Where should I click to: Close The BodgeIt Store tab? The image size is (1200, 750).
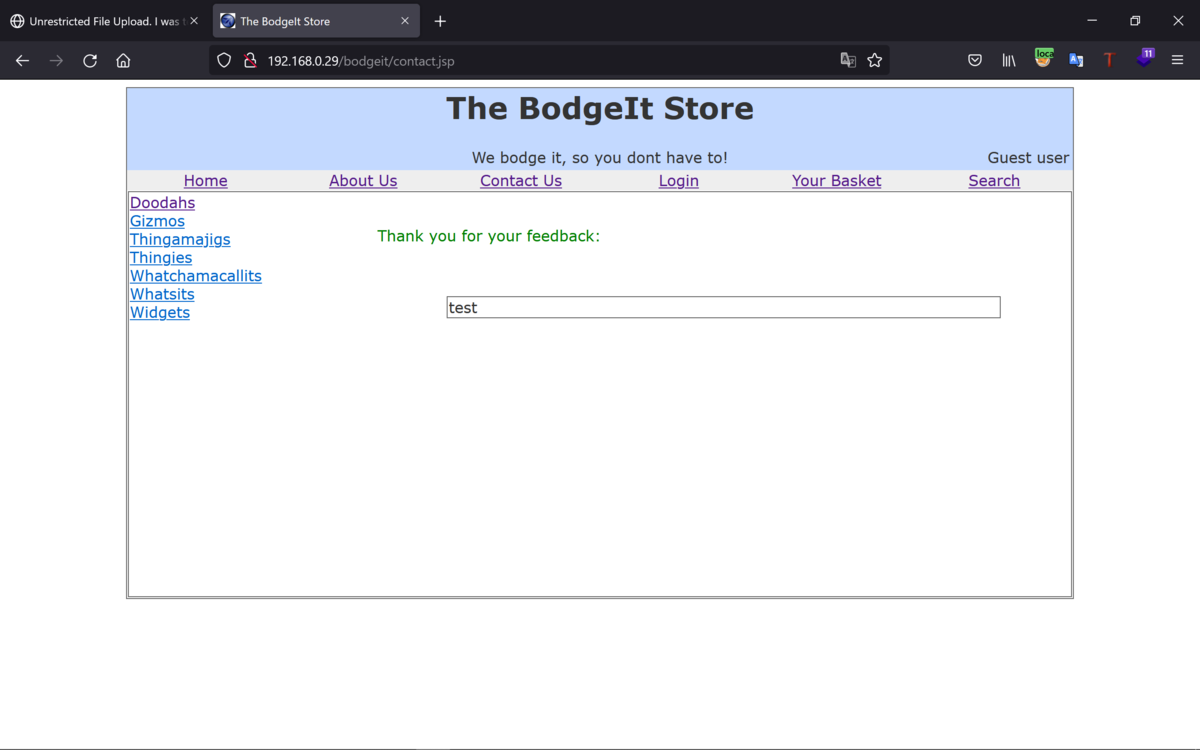tap(405, 21)
